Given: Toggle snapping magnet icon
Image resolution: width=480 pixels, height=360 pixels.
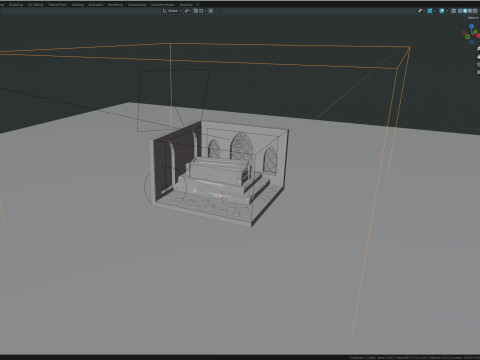Looking at the screenshot, I should [196, 11].
